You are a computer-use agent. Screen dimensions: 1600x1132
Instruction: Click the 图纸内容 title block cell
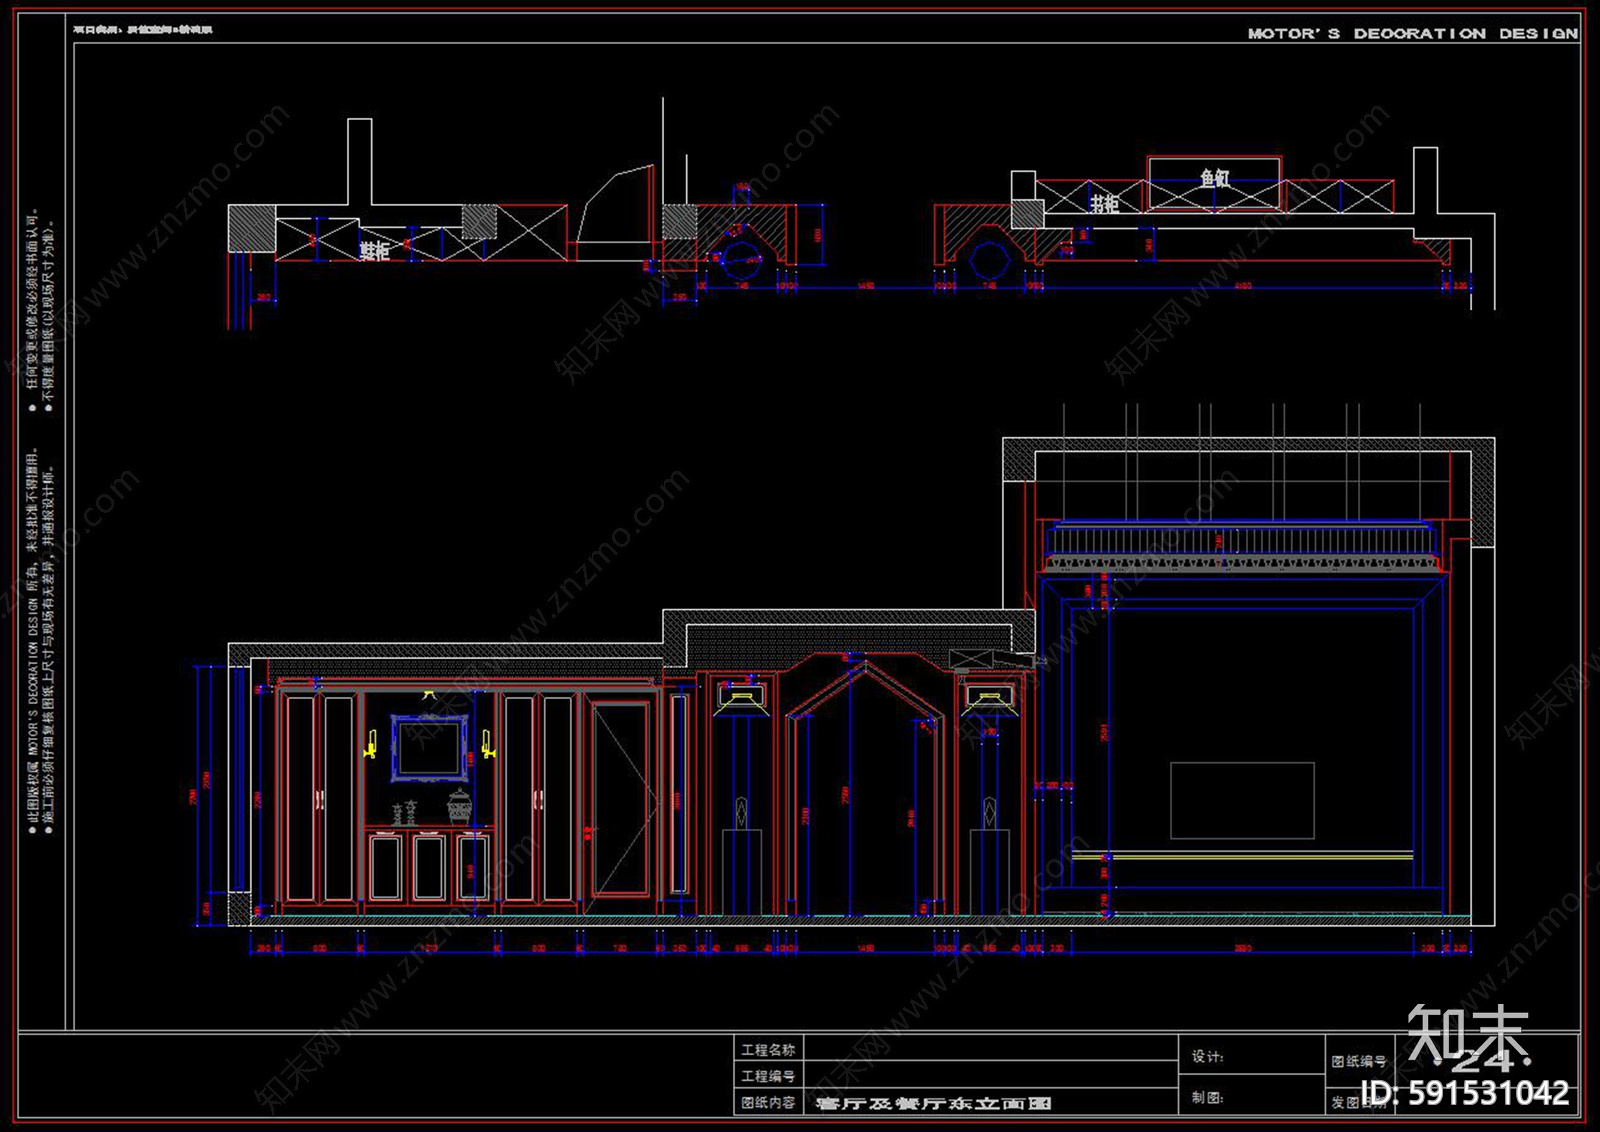(768, 1102)
